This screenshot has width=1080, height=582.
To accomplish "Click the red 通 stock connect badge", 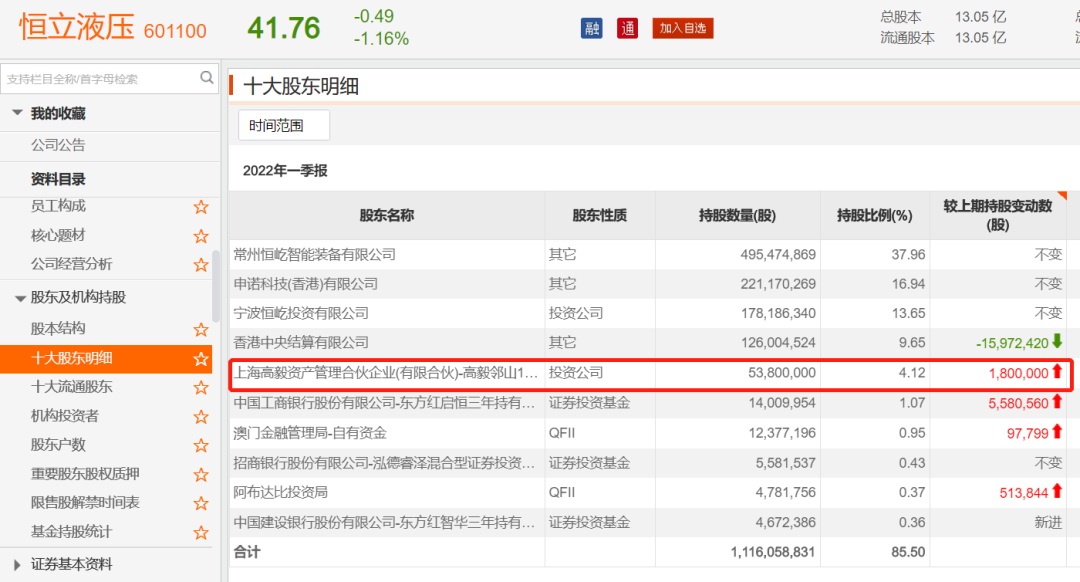I will click(x=627, y=28).
